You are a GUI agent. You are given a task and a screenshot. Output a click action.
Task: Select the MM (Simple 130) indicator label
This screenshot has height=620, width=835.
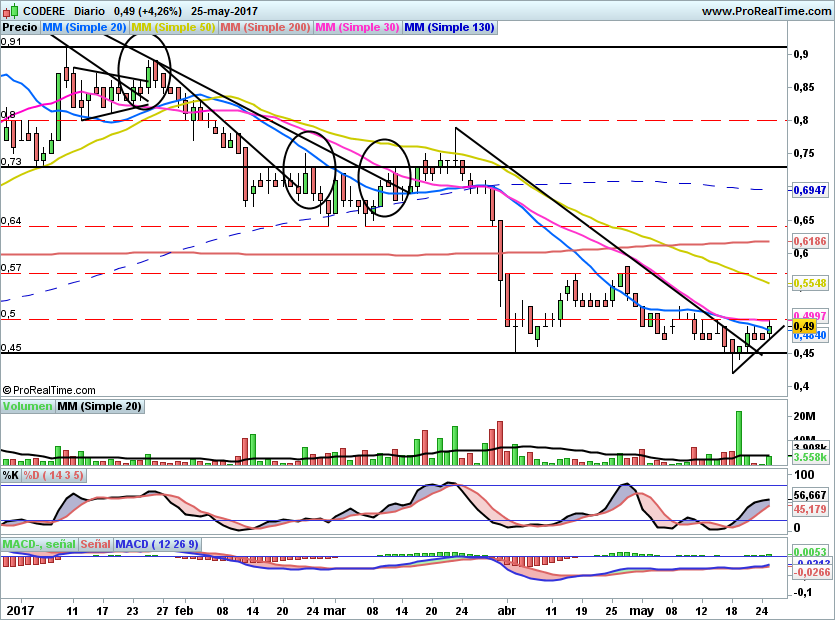tap(450, 28)
